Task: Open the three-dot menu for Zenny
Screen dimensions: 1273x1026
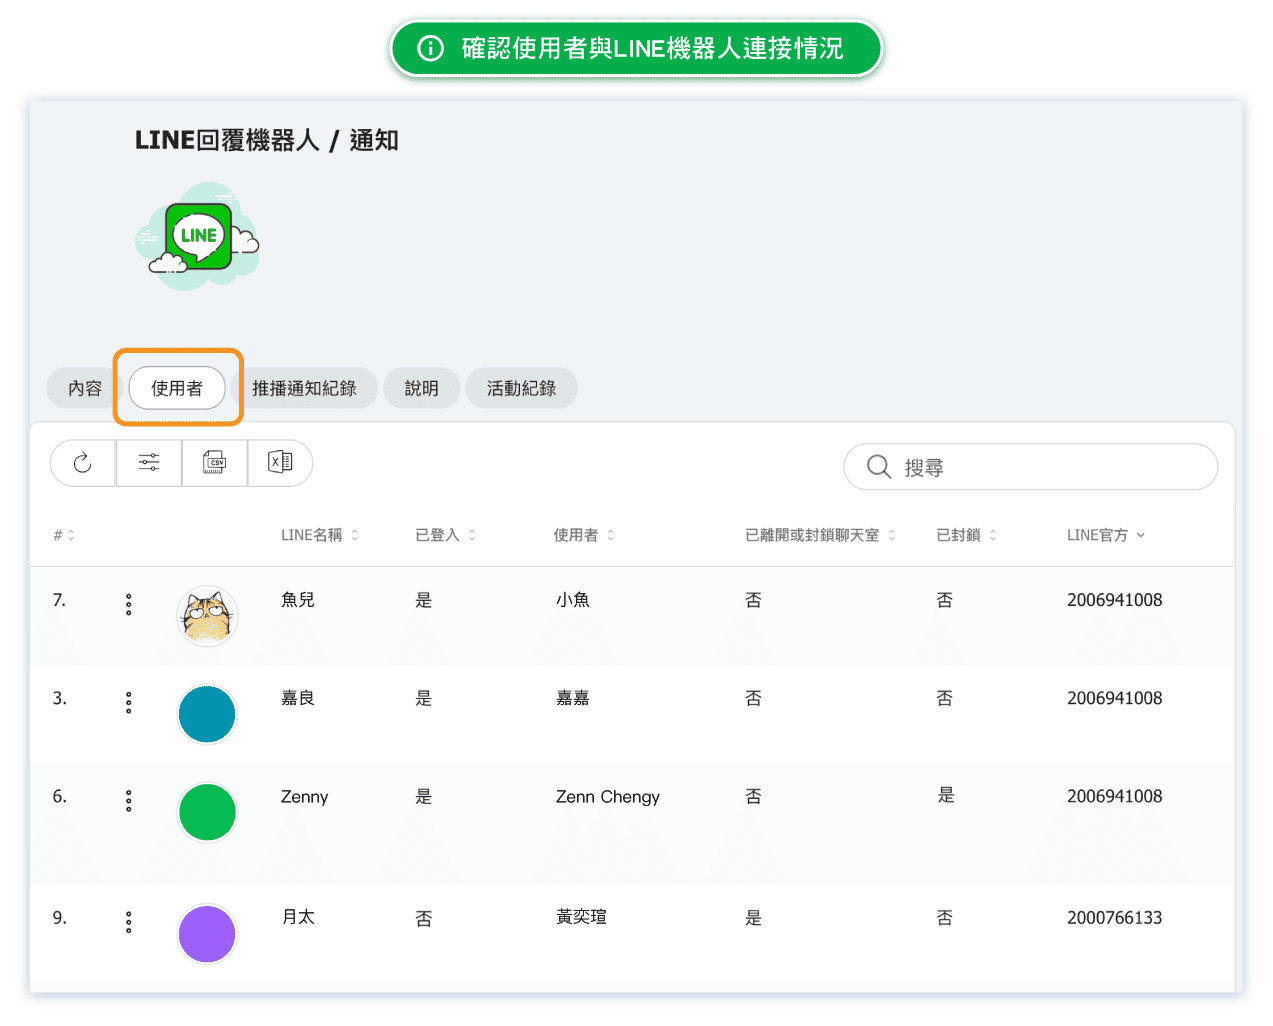Action: point(129,800)
